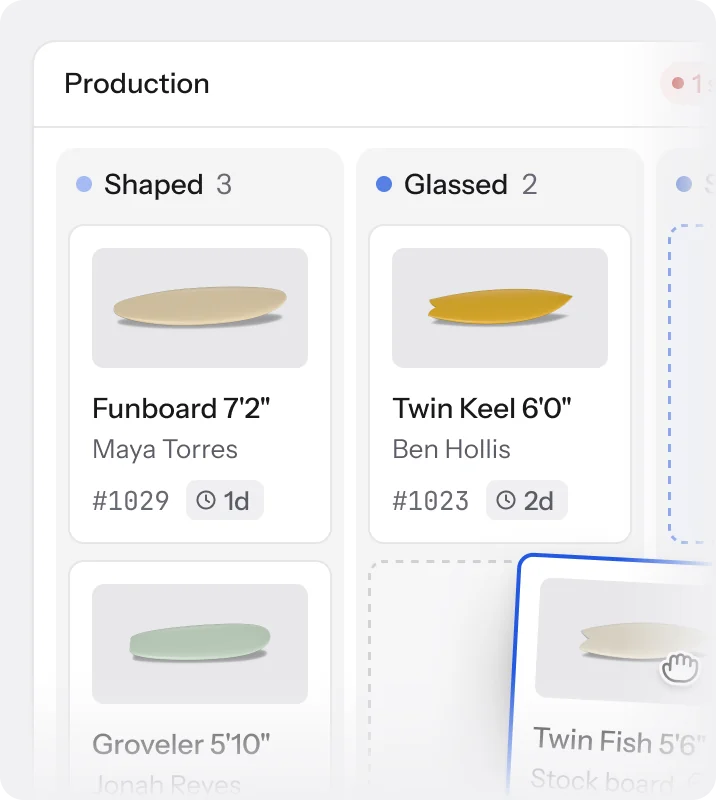Click order number #1029

tap(131, 501)
